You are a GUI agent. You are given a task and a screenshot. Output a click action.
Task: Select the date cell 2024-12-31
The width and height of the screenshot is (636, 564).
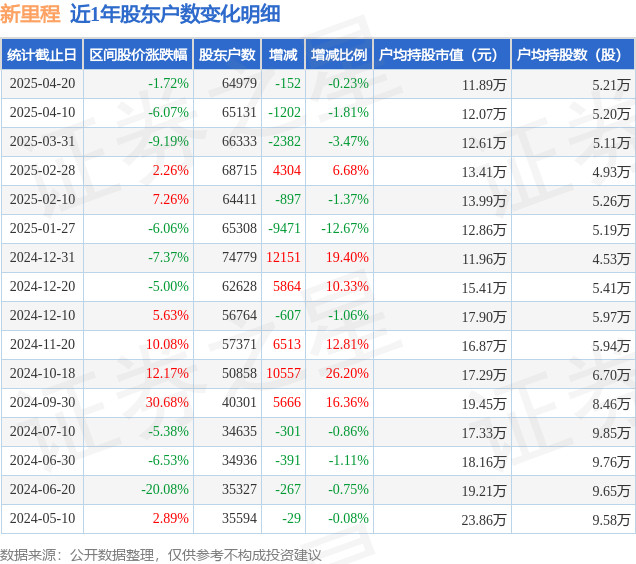(42, 258)
